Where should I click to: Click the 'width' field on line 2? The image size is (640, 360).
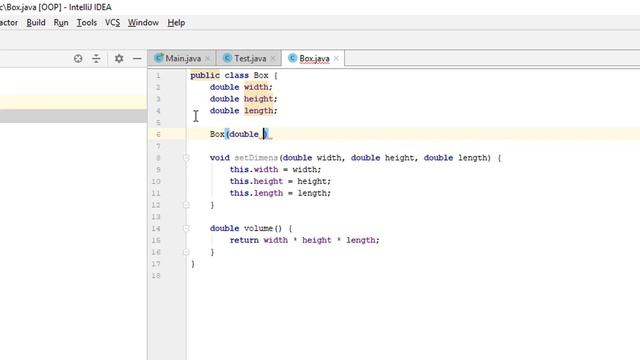pos(256,87)
